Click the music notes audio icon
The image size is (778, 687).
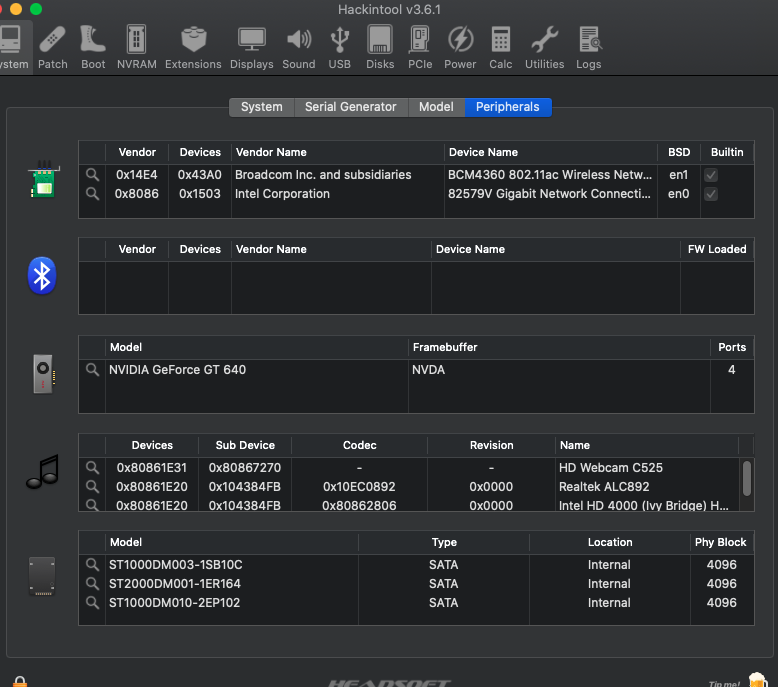tap(43, 471)
